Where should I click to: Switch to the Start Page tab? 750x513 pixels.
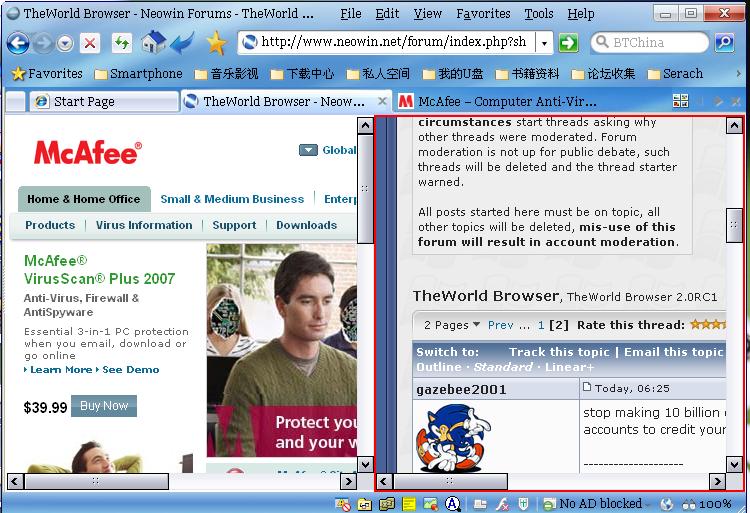point(103,101)
